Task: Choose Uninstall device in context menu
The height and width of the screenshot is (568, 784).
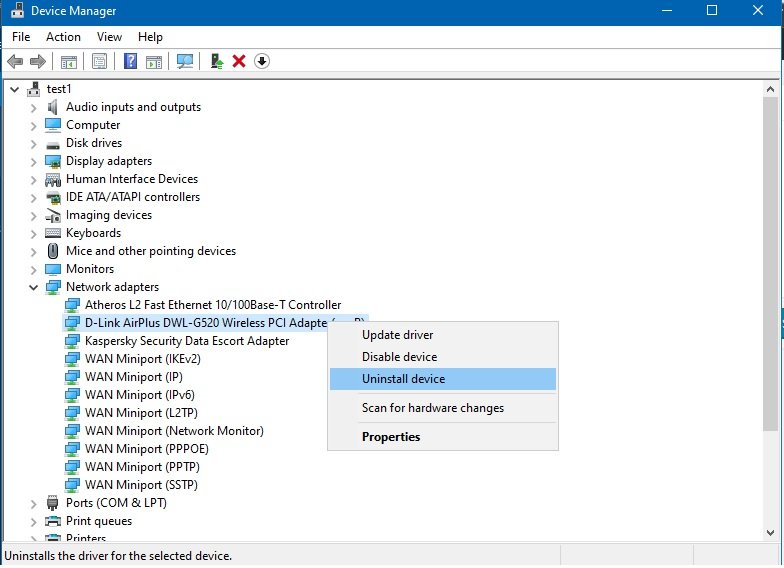Action: pyautogui.click(x=443, y=379)
